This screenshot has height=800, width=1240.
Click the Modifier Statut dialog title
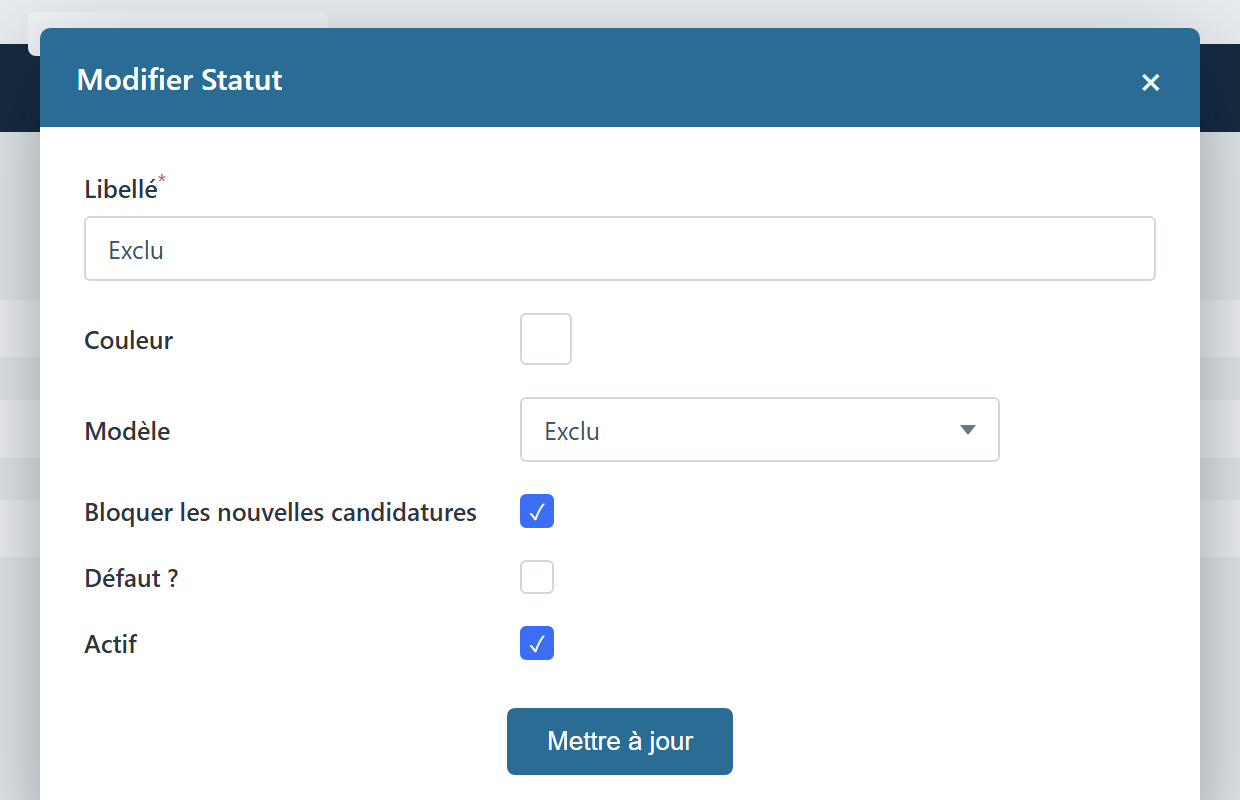tap(180, 80)
